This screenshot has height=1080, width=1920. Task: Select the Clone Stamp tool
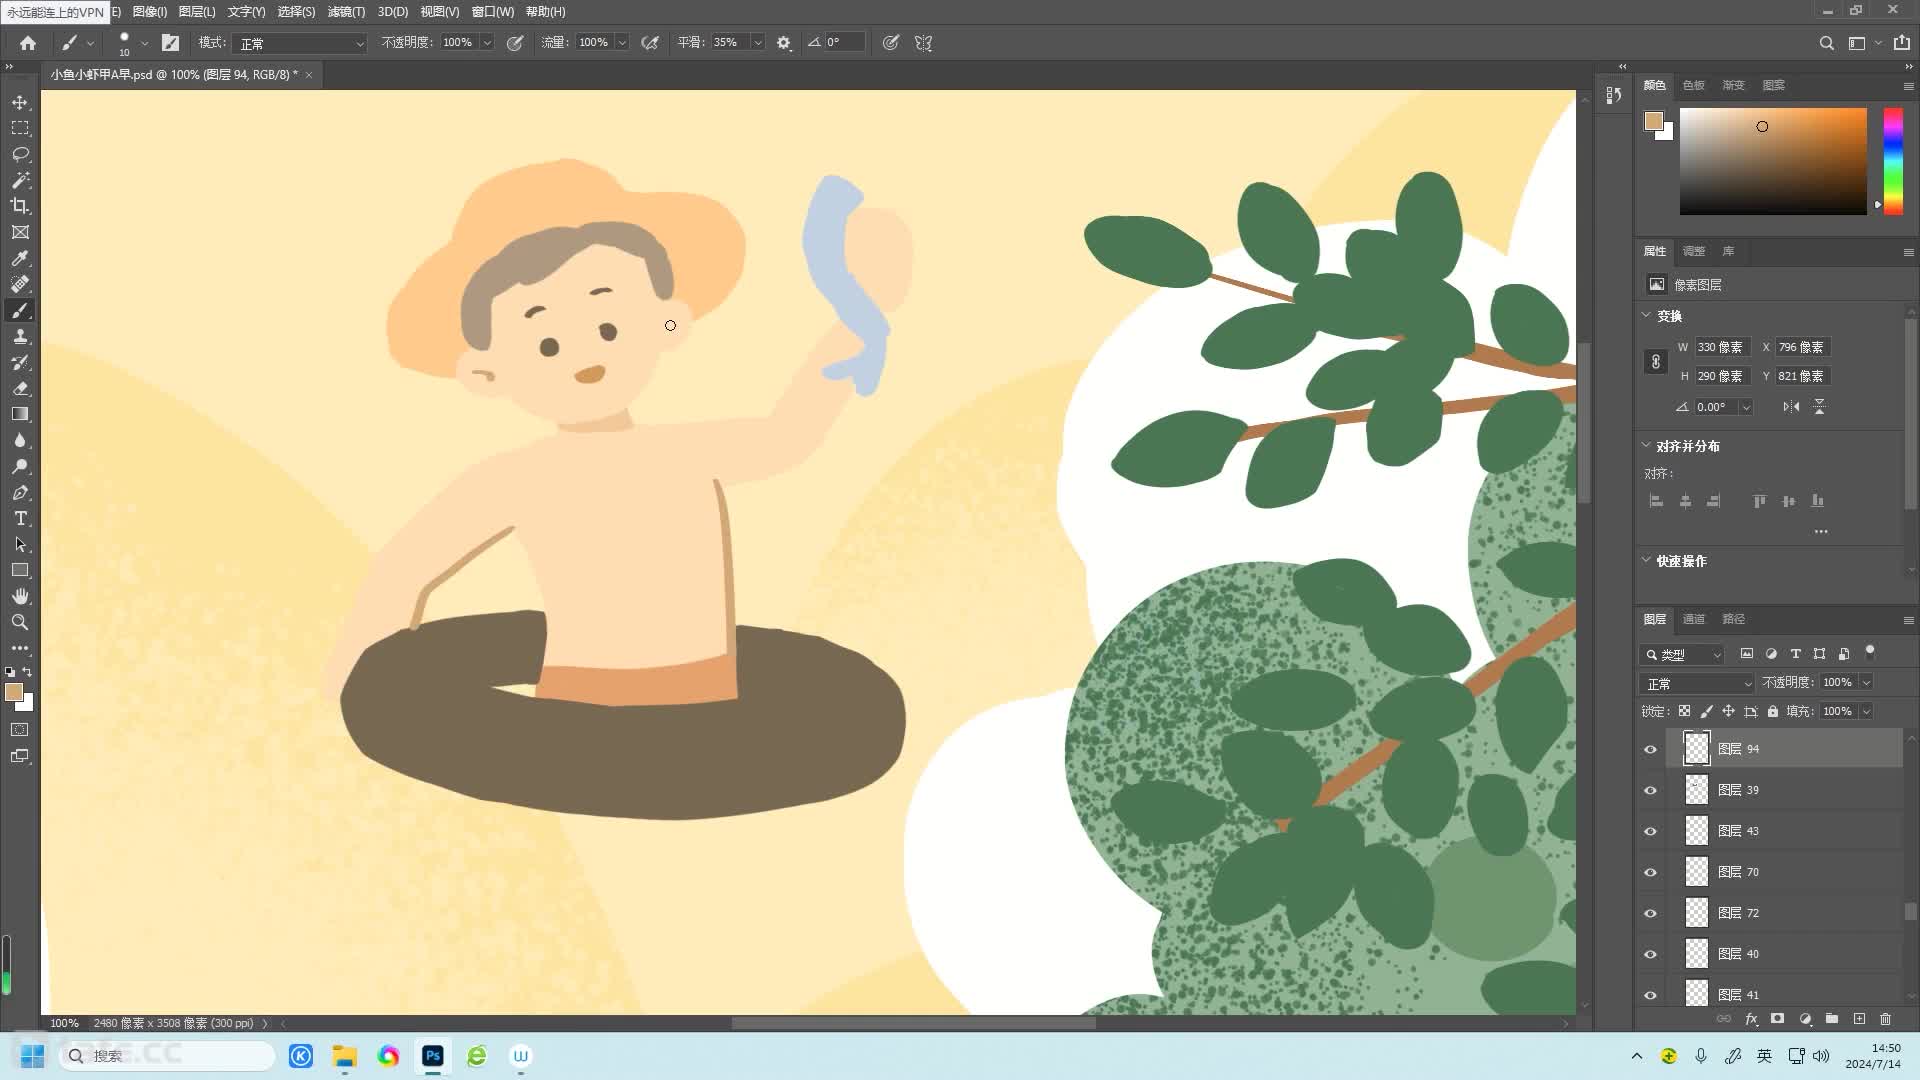pyautogui.click(x=20, y=337)
